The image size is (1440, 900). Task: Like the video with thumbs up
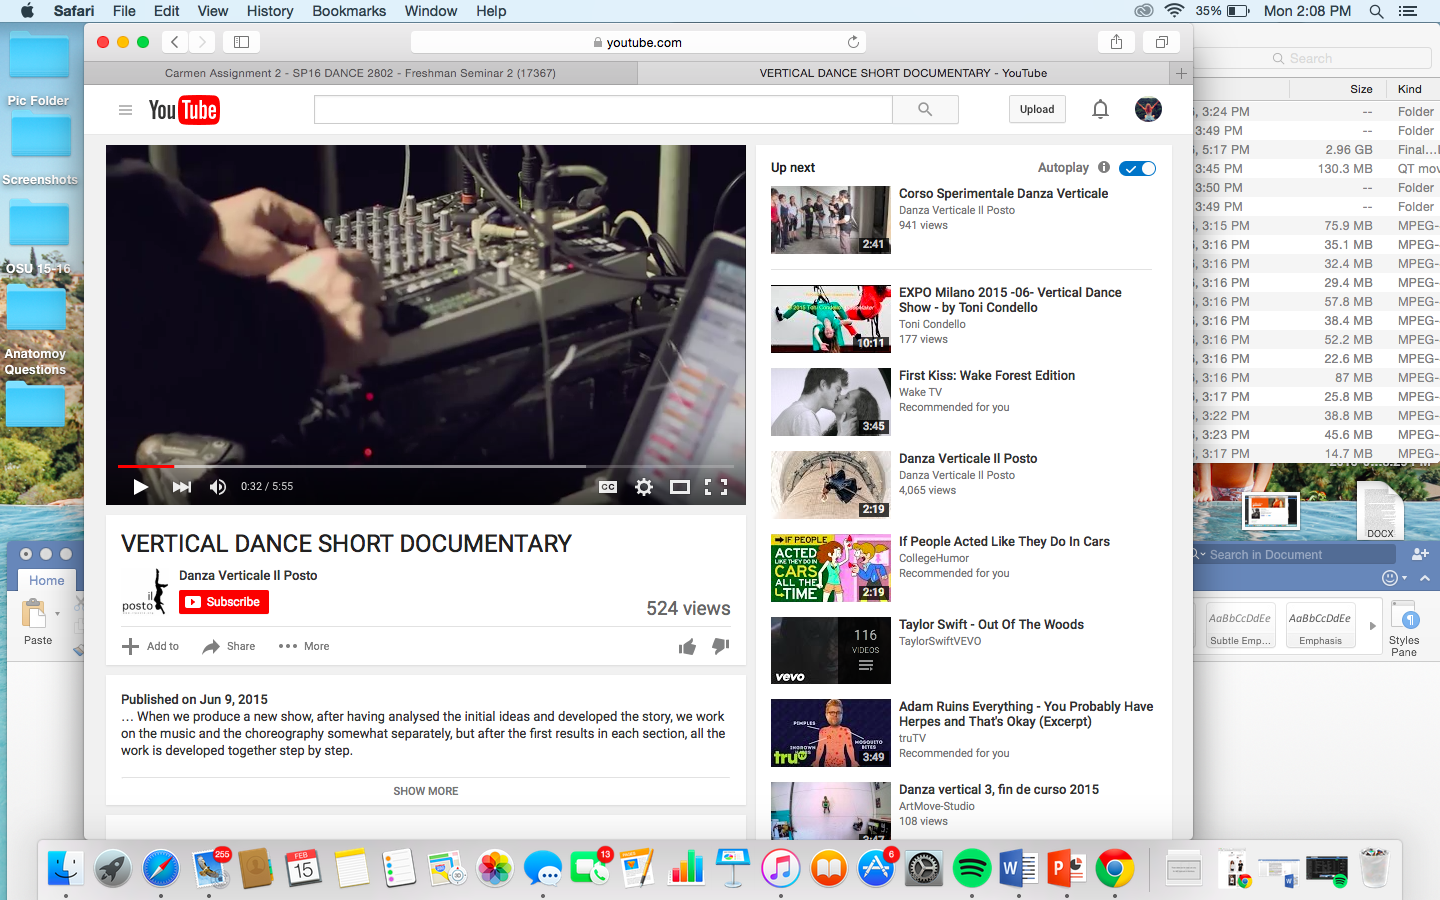pos(687,647)
